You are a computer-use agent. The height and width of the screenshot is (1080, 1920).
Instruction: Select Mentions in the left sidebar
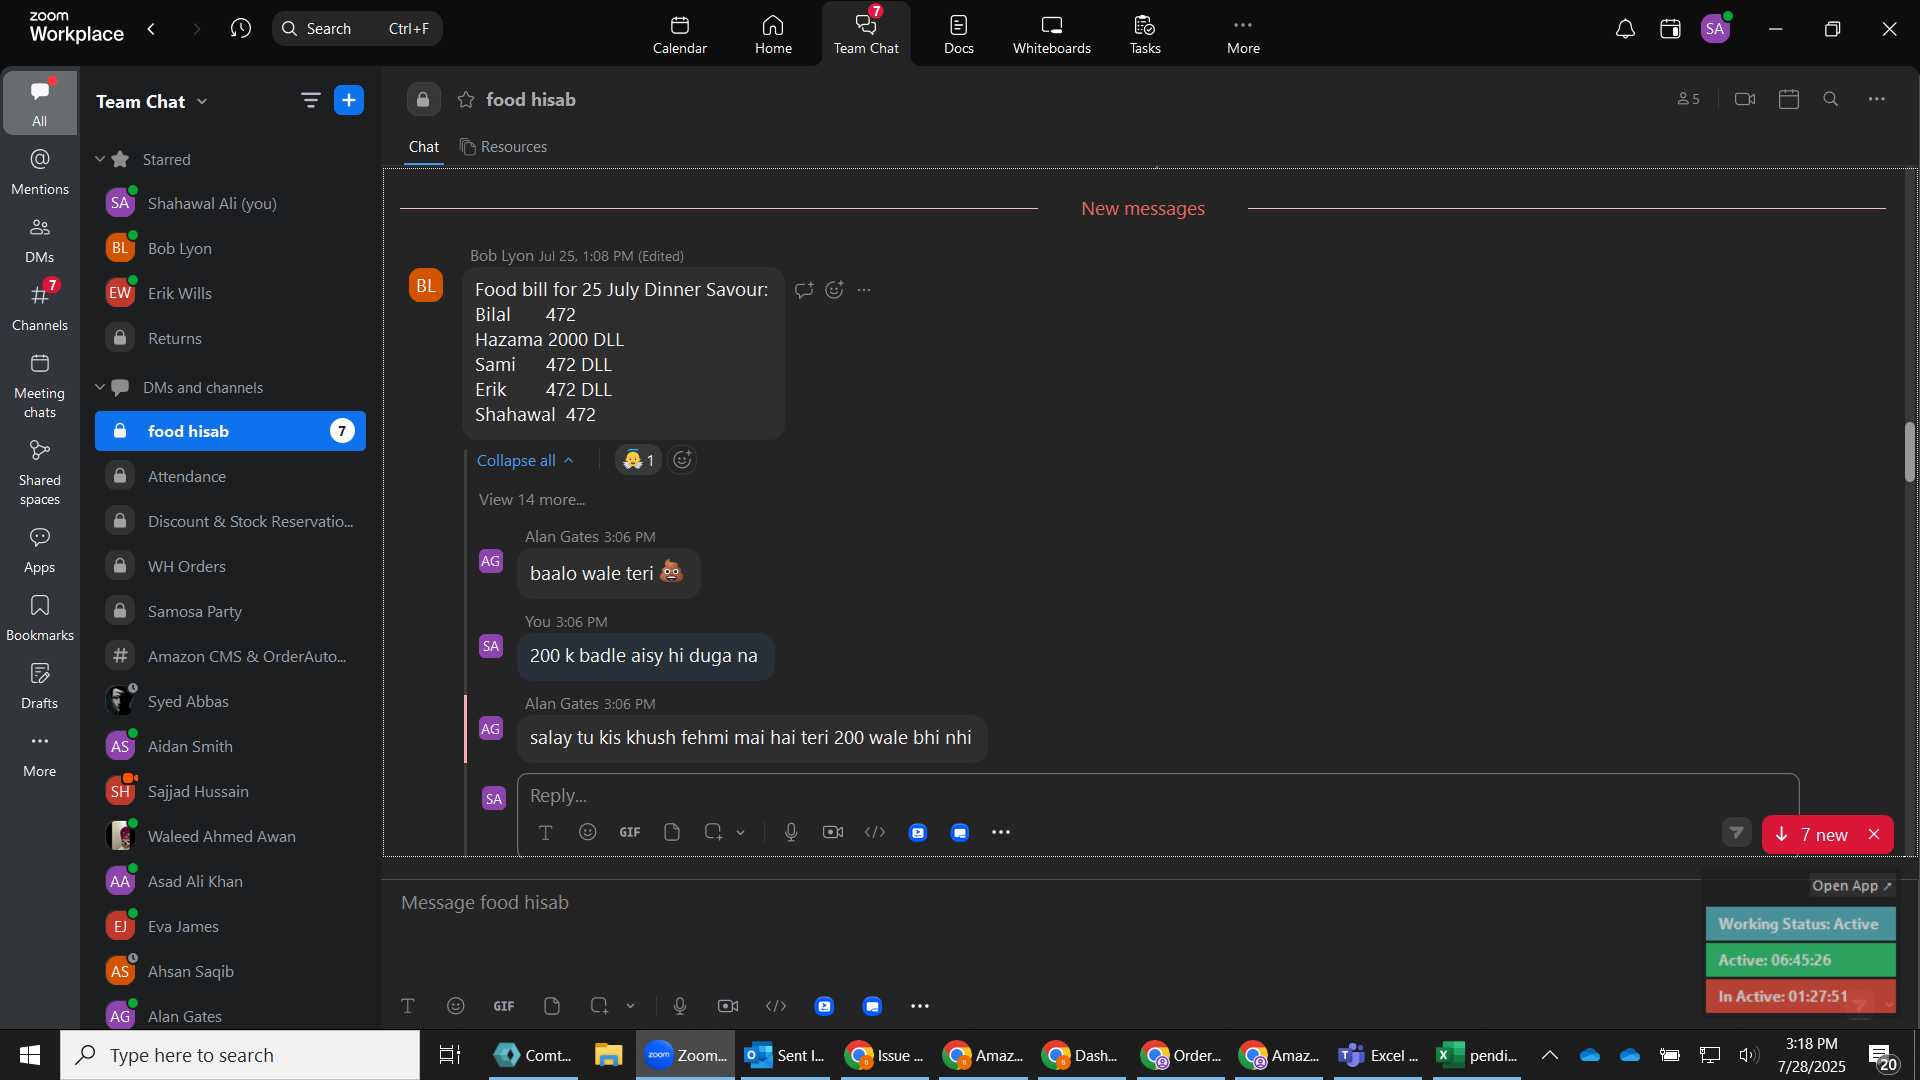tap(40, 171)
